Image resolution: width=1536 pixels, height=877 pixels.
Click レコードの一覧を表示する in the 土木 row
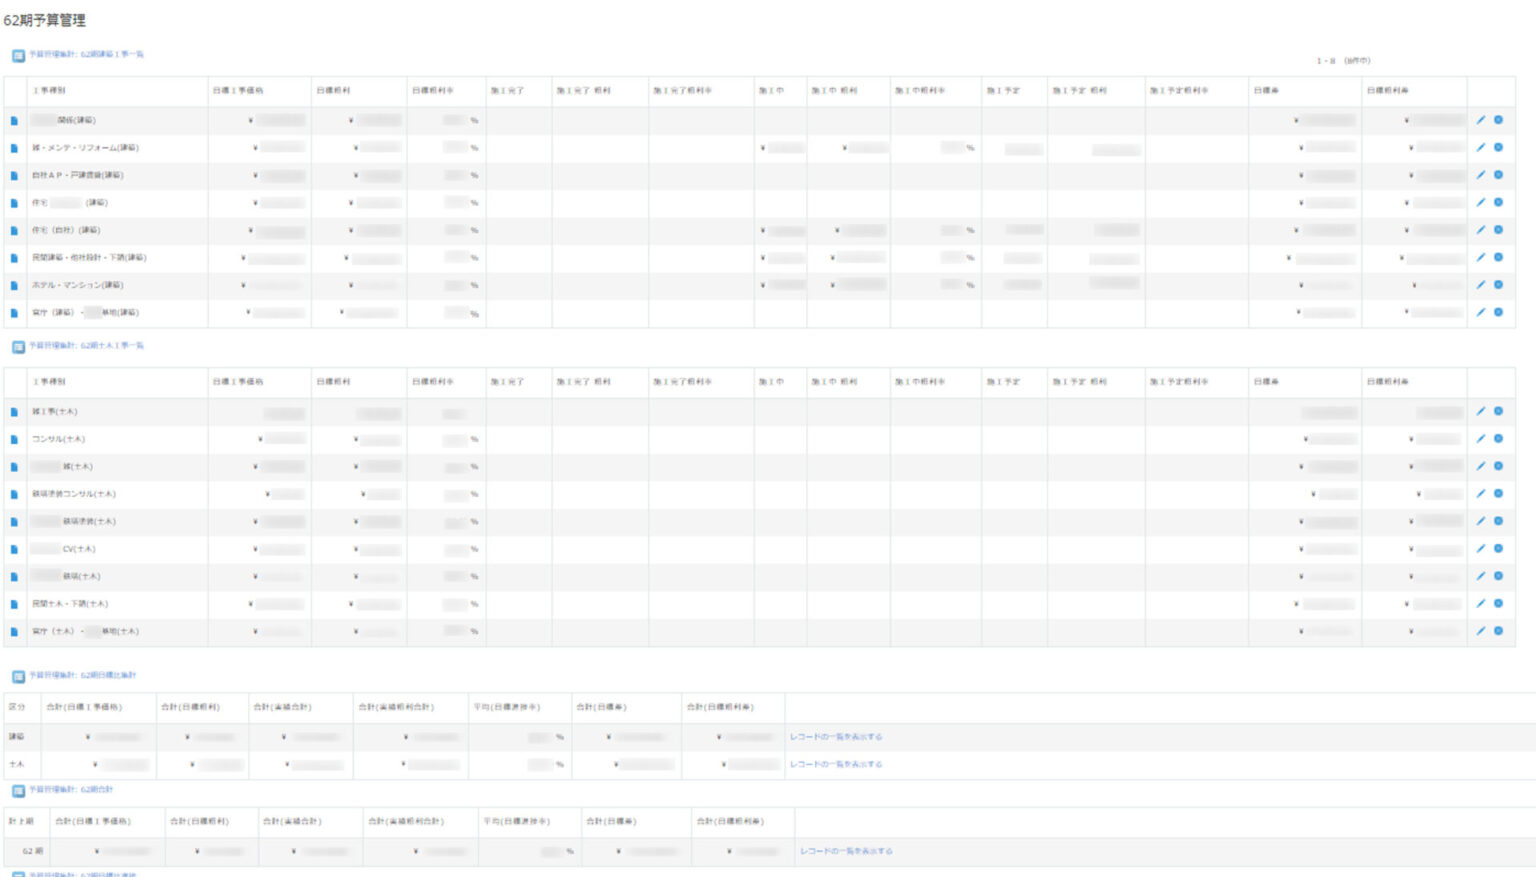point(836,765)
